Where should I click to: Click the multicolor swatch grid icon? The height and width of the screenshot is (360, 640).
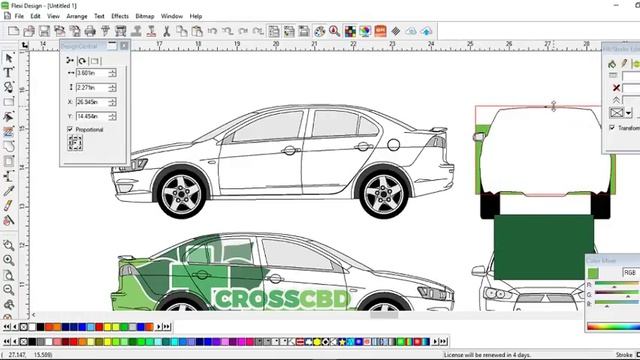350,31
